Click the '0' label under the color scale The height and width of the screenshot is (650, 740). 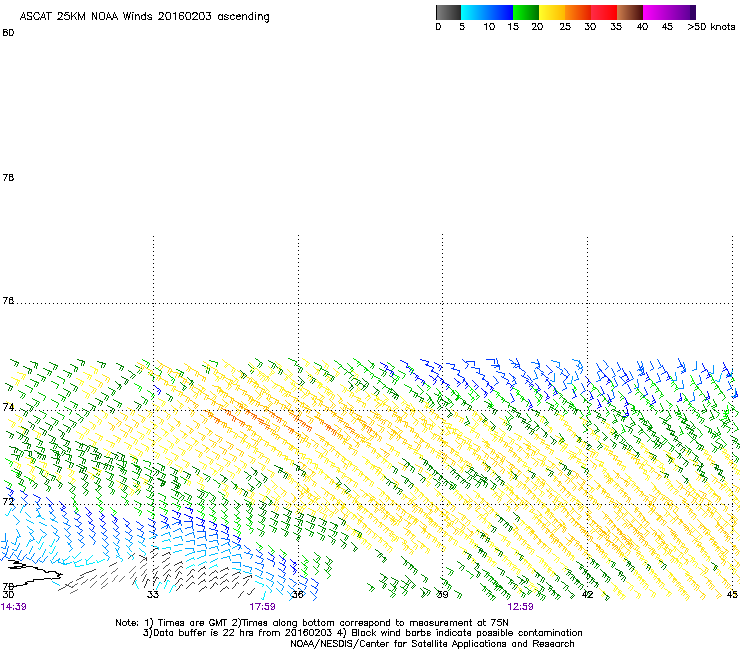(x=438, y=27)
